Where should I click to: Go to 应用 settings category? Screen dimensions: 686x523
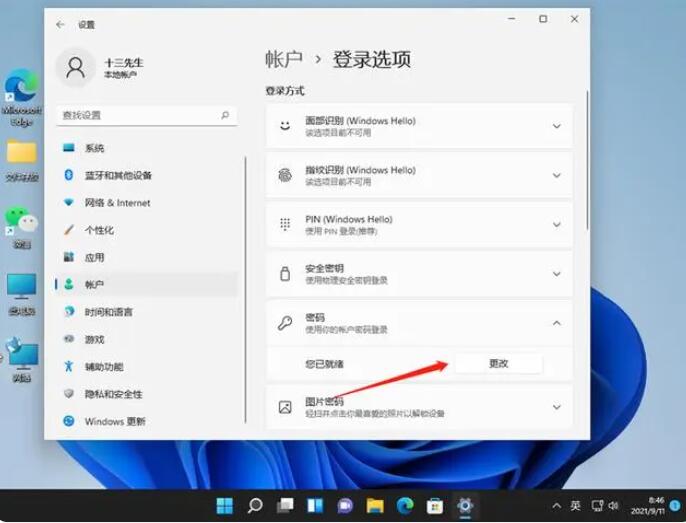[94, 257]
